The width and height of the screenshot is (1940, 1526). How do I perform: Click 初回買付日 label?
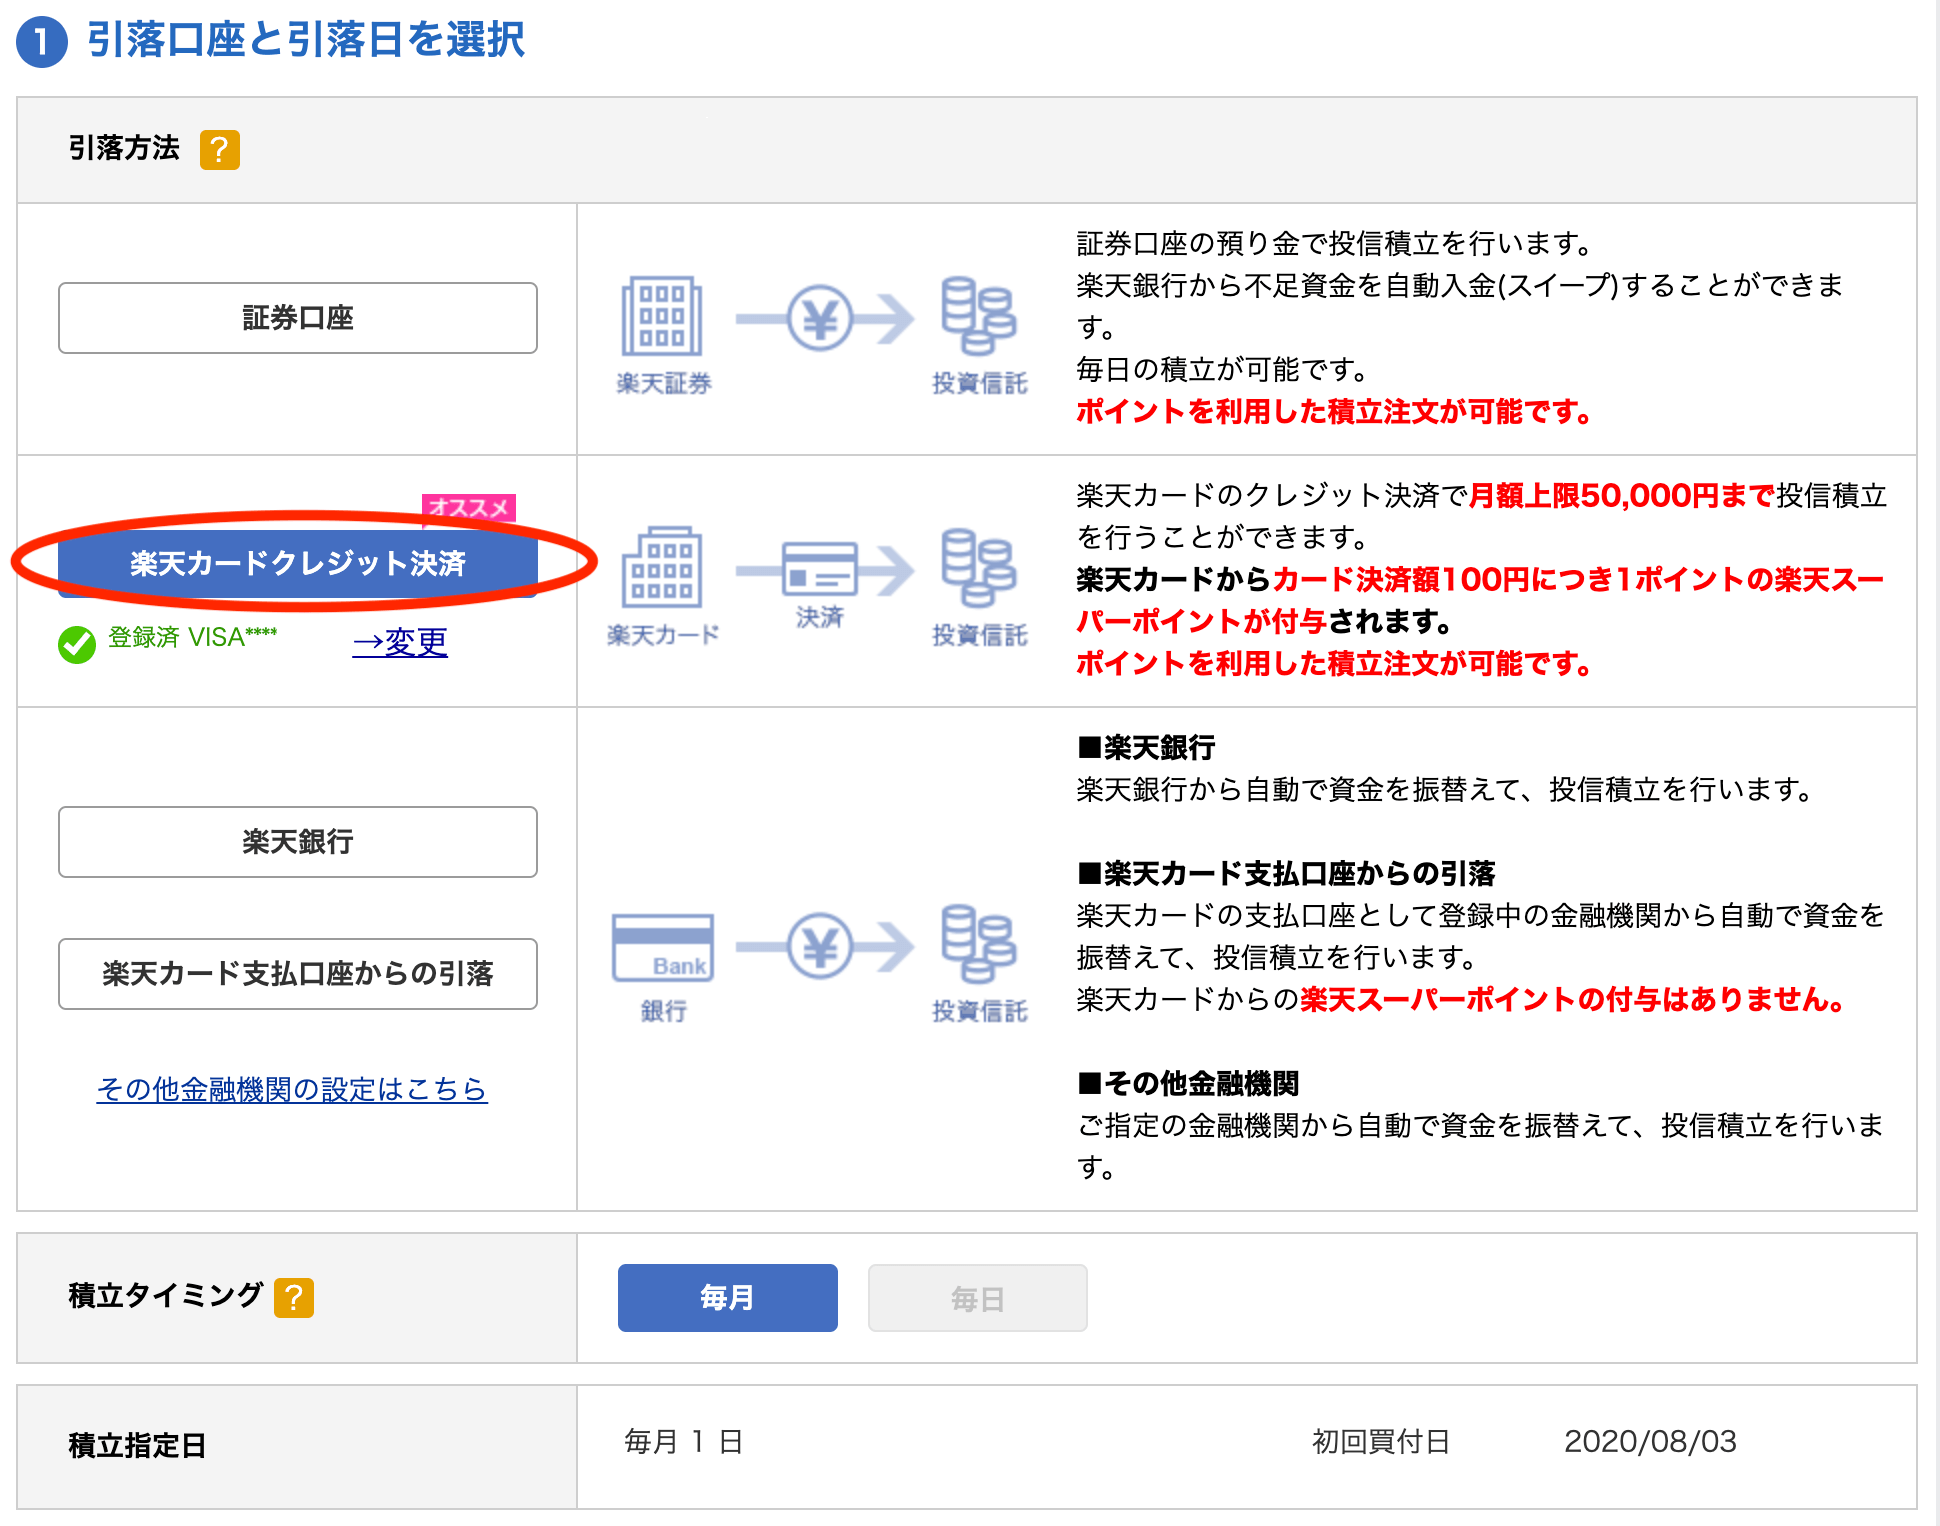click(1381, 1442)
